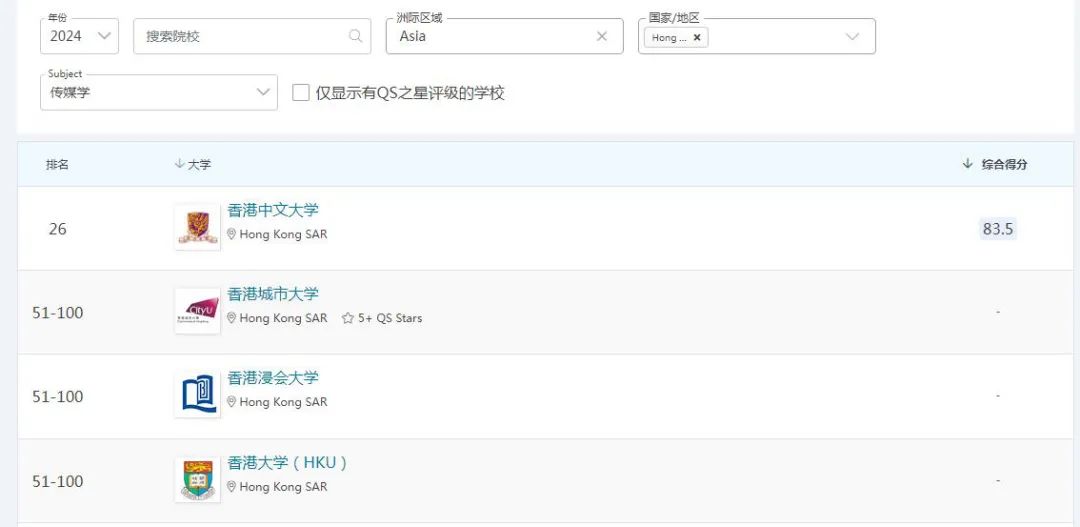Open the Asia region combo box
The width and height of the screenshot is (1080, 527).
[504, 36]
